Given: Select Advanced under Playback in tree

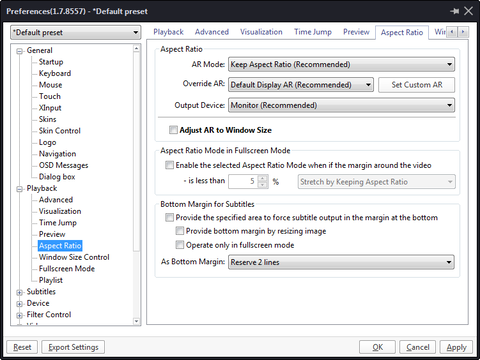Looking at the screenshot, I should tap(56, 200).
